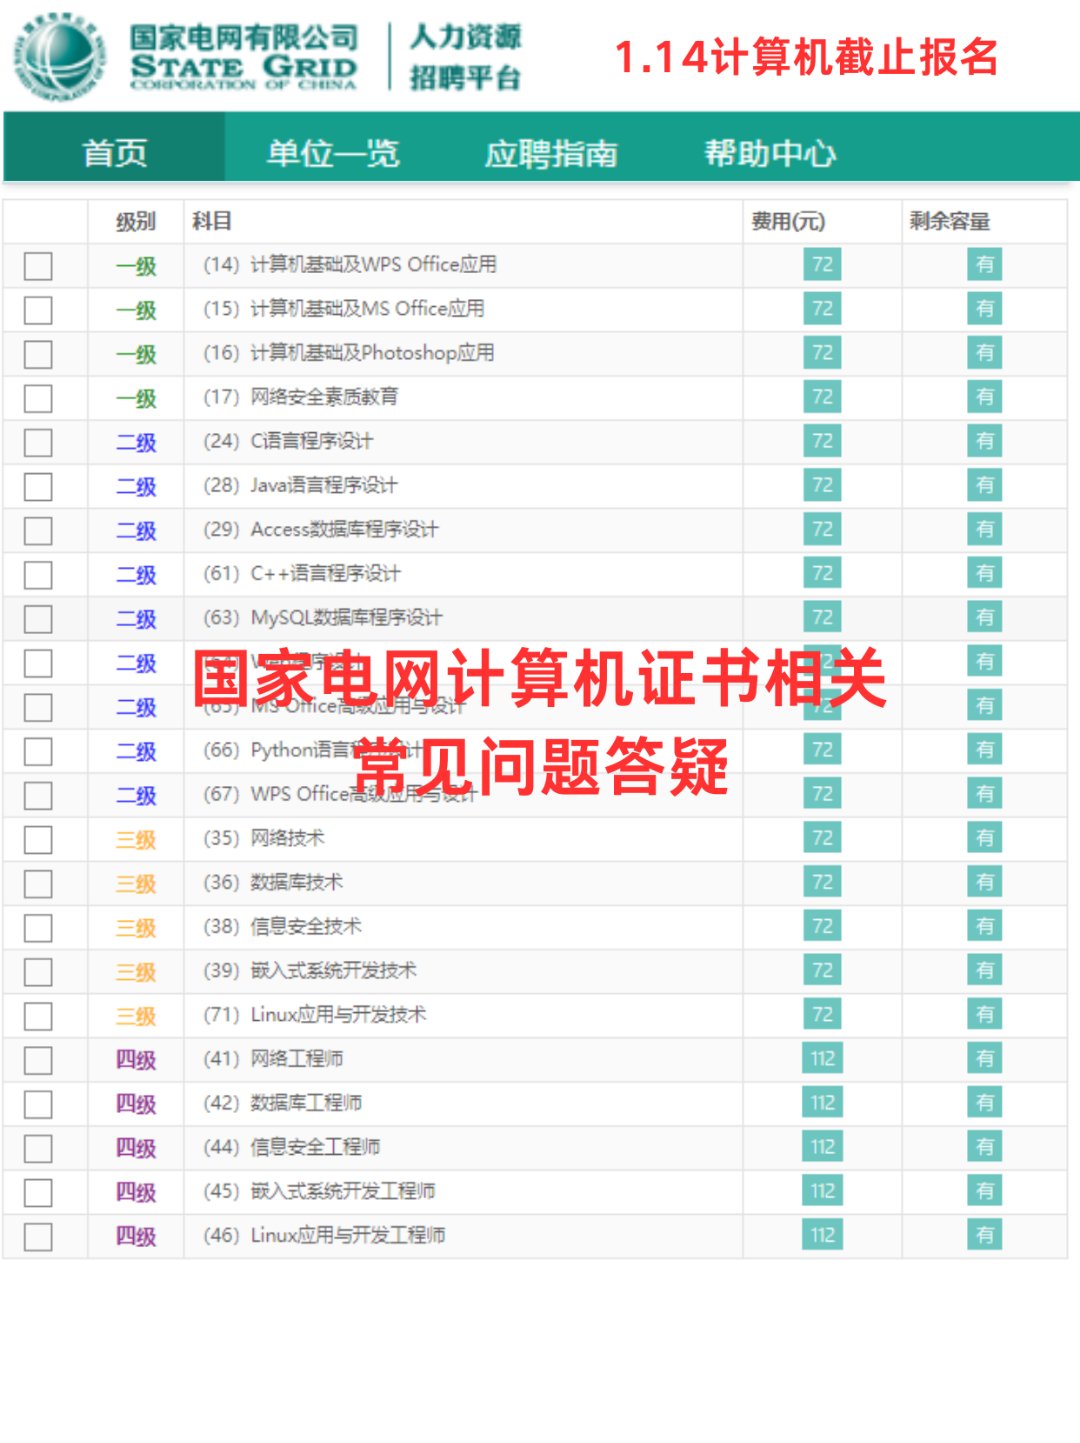Screen dimensions: 1080x1443
Task: Click subject (61) C++语言程序设计
Action: click(x=302, y=574)
